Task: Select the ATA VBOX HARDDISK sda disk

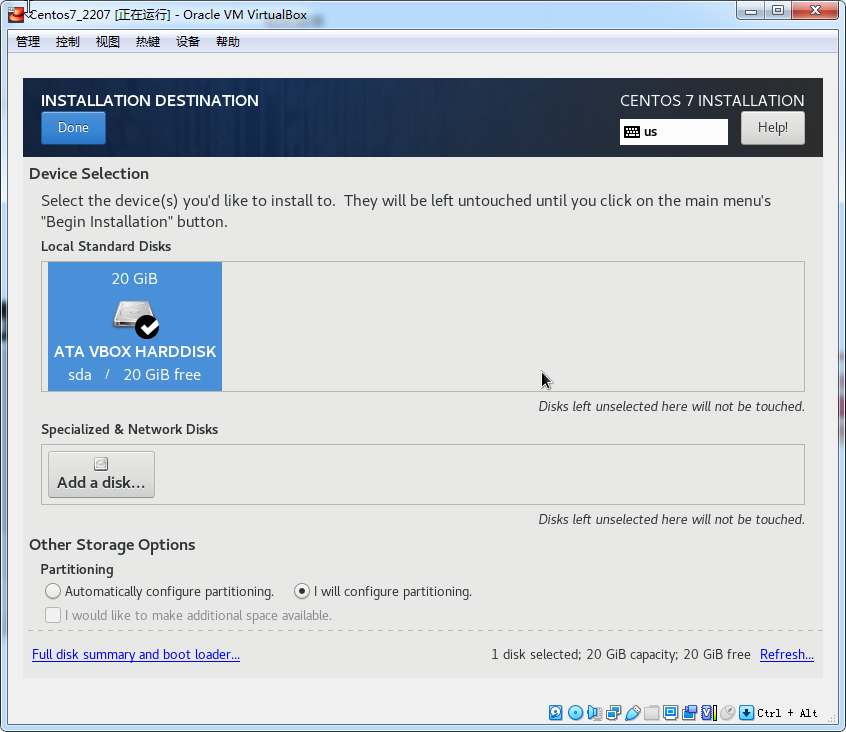Action: [x=135, y=326]
